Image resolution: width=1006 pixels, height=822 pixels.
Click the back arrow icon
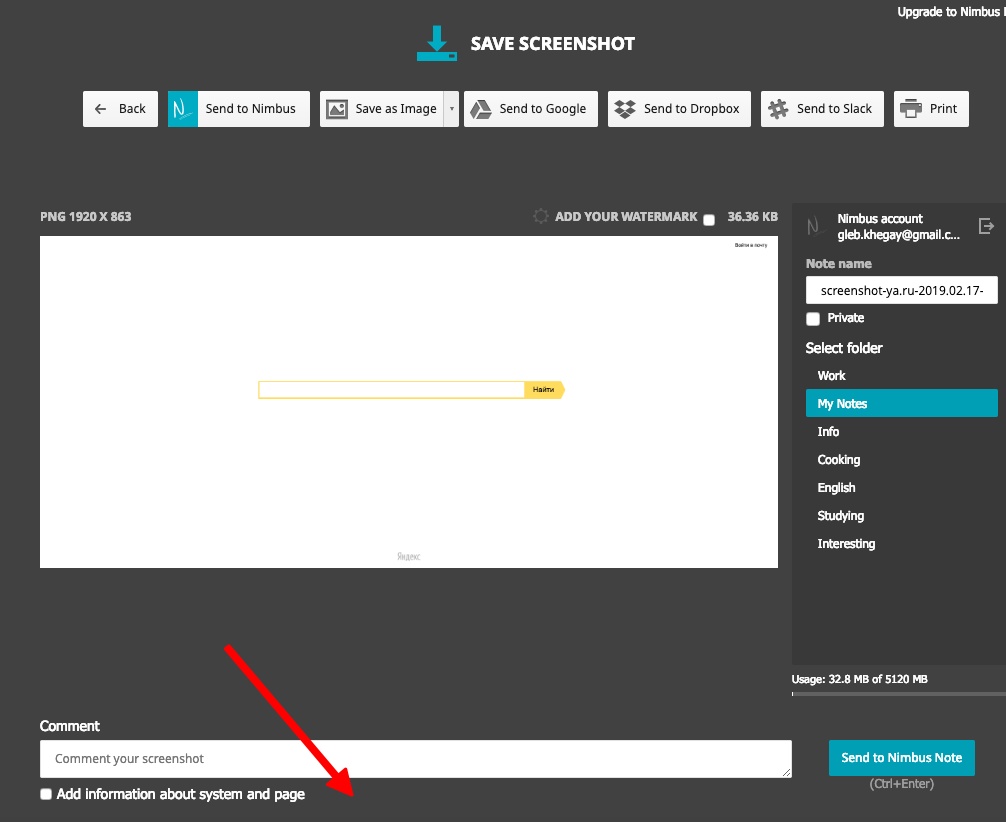101,109
